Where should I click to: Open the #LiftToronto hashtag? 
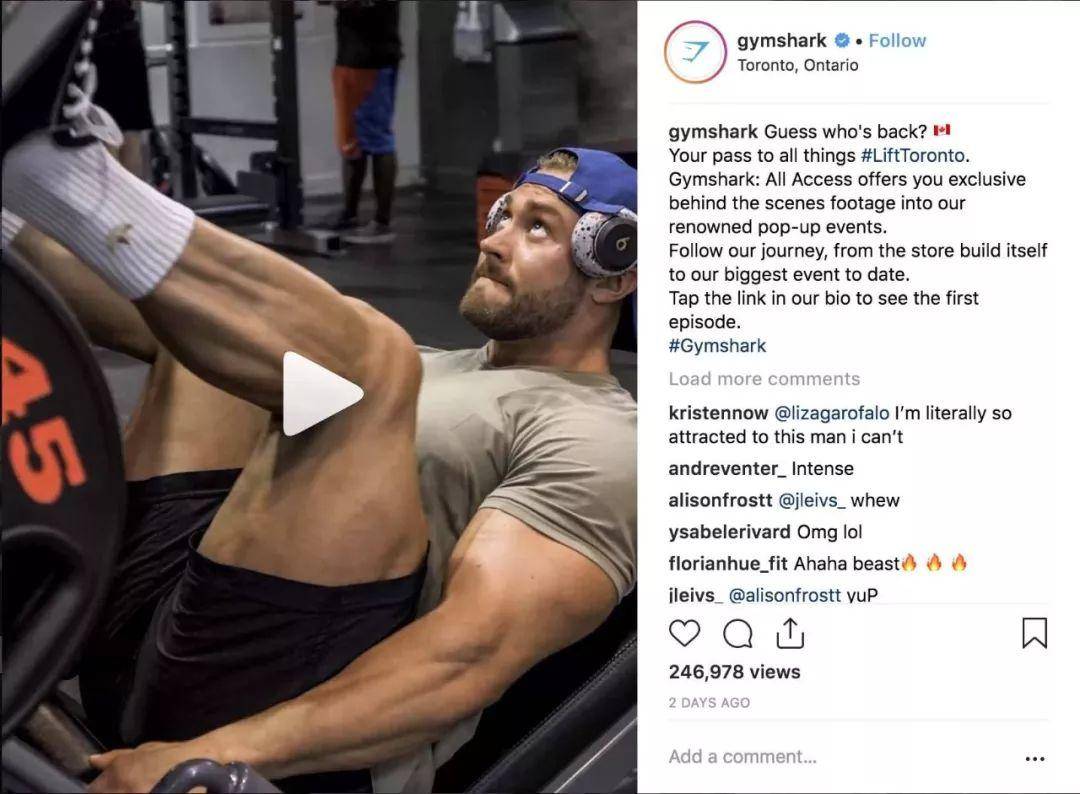[913, 156]
